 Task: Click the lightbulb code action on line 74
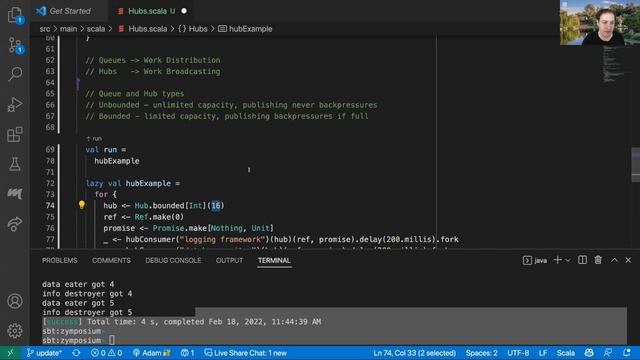(82, 205)
